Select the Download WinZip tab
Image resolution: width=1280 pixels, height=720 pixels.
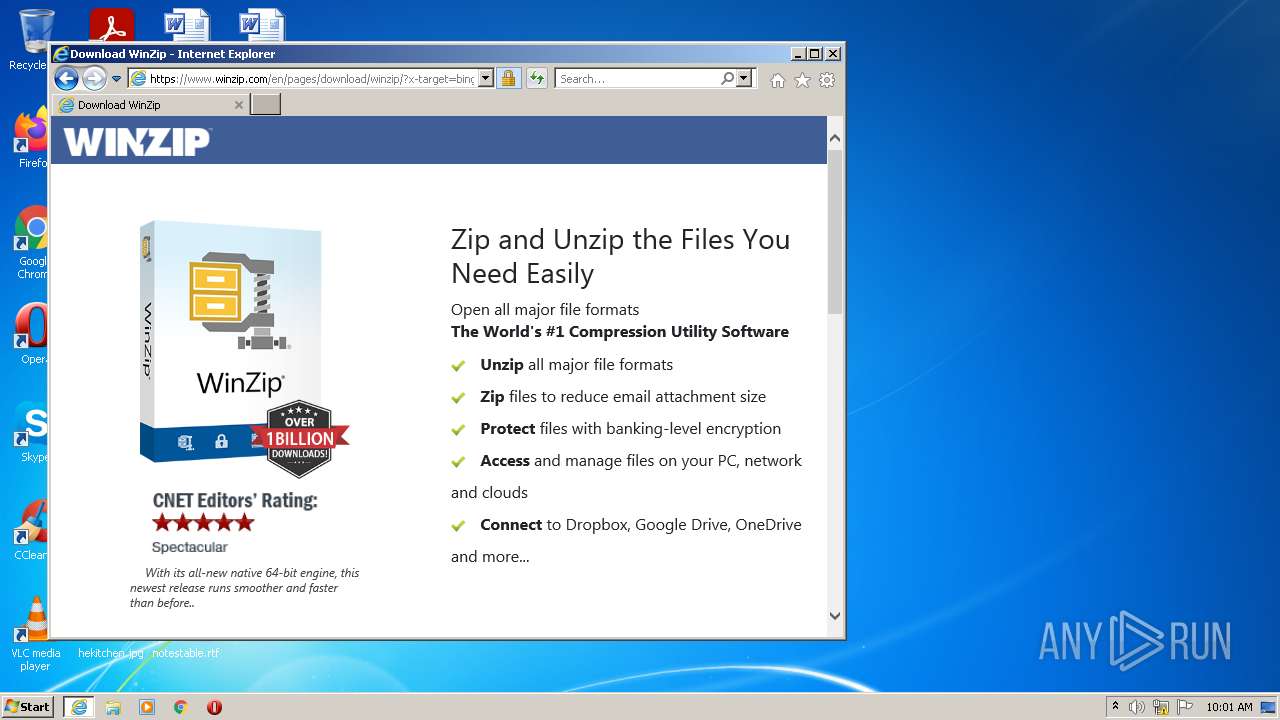pos(150,105)
